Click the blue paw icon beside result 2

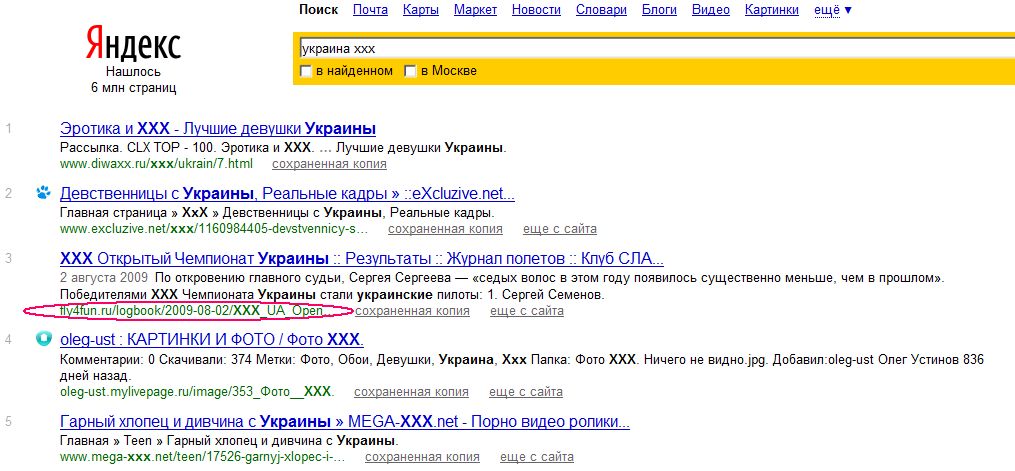pyautogui.click(x=43, y=193)
